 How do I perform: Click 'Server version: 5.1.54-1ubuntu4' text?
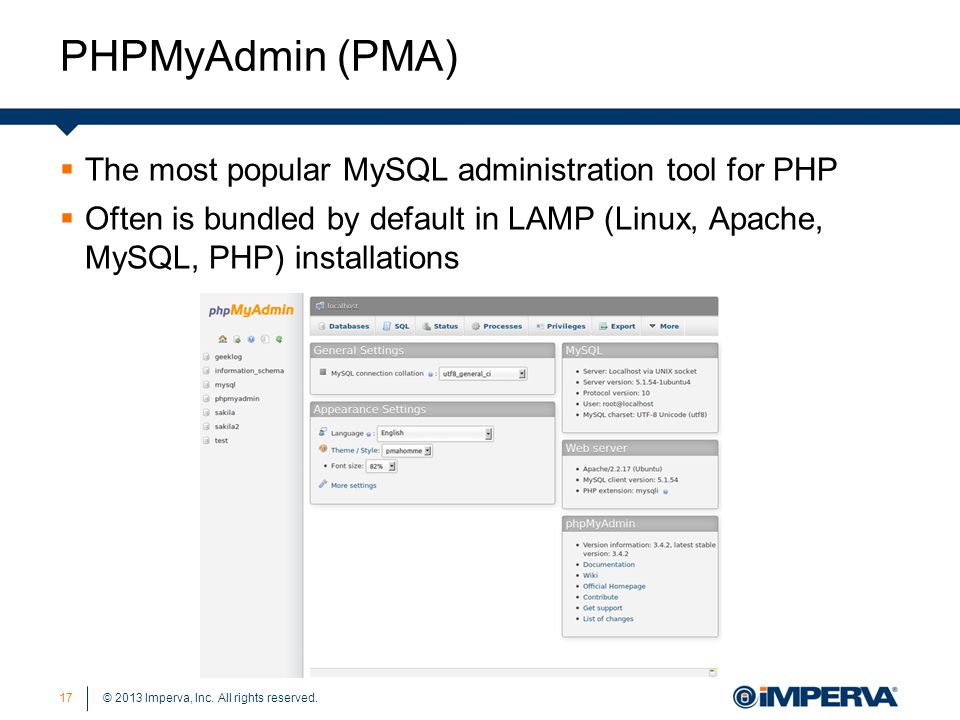coord(637,382)
